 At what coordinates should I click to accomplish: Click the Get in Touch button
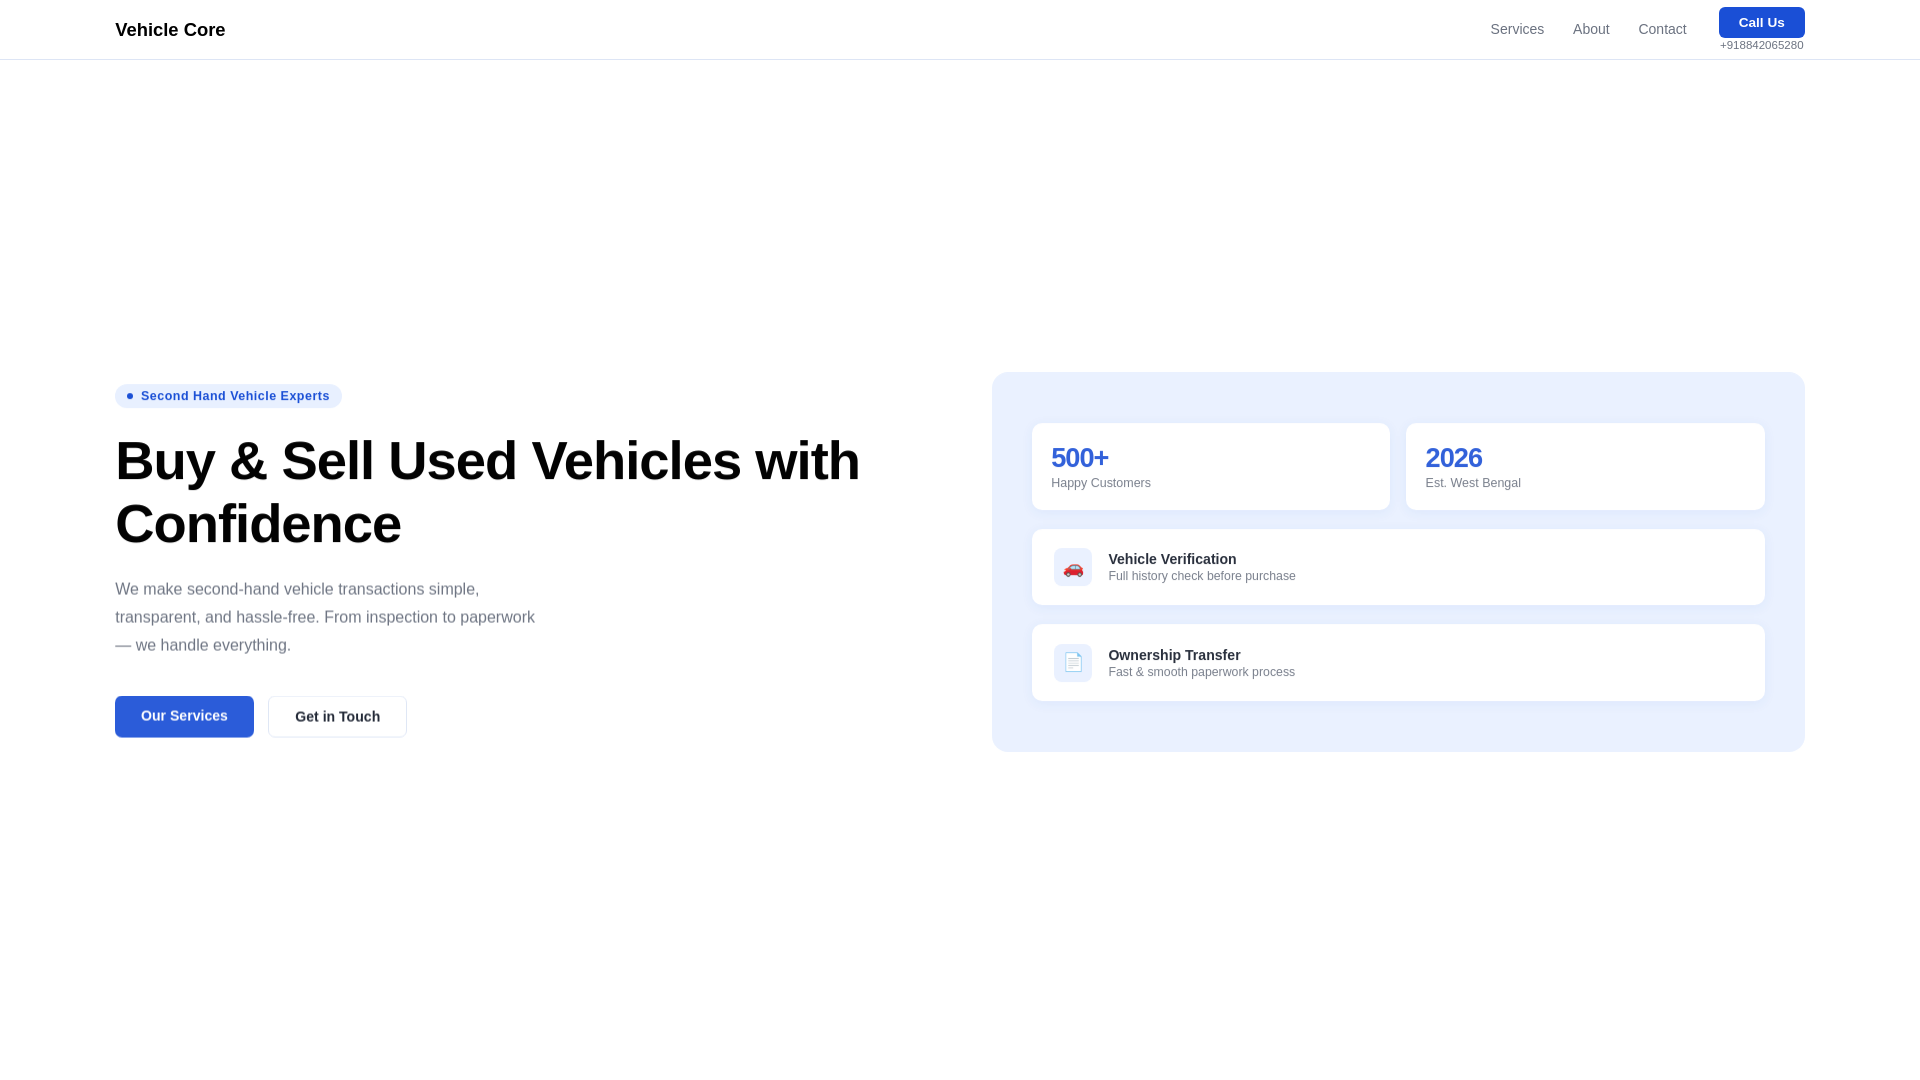337,716
